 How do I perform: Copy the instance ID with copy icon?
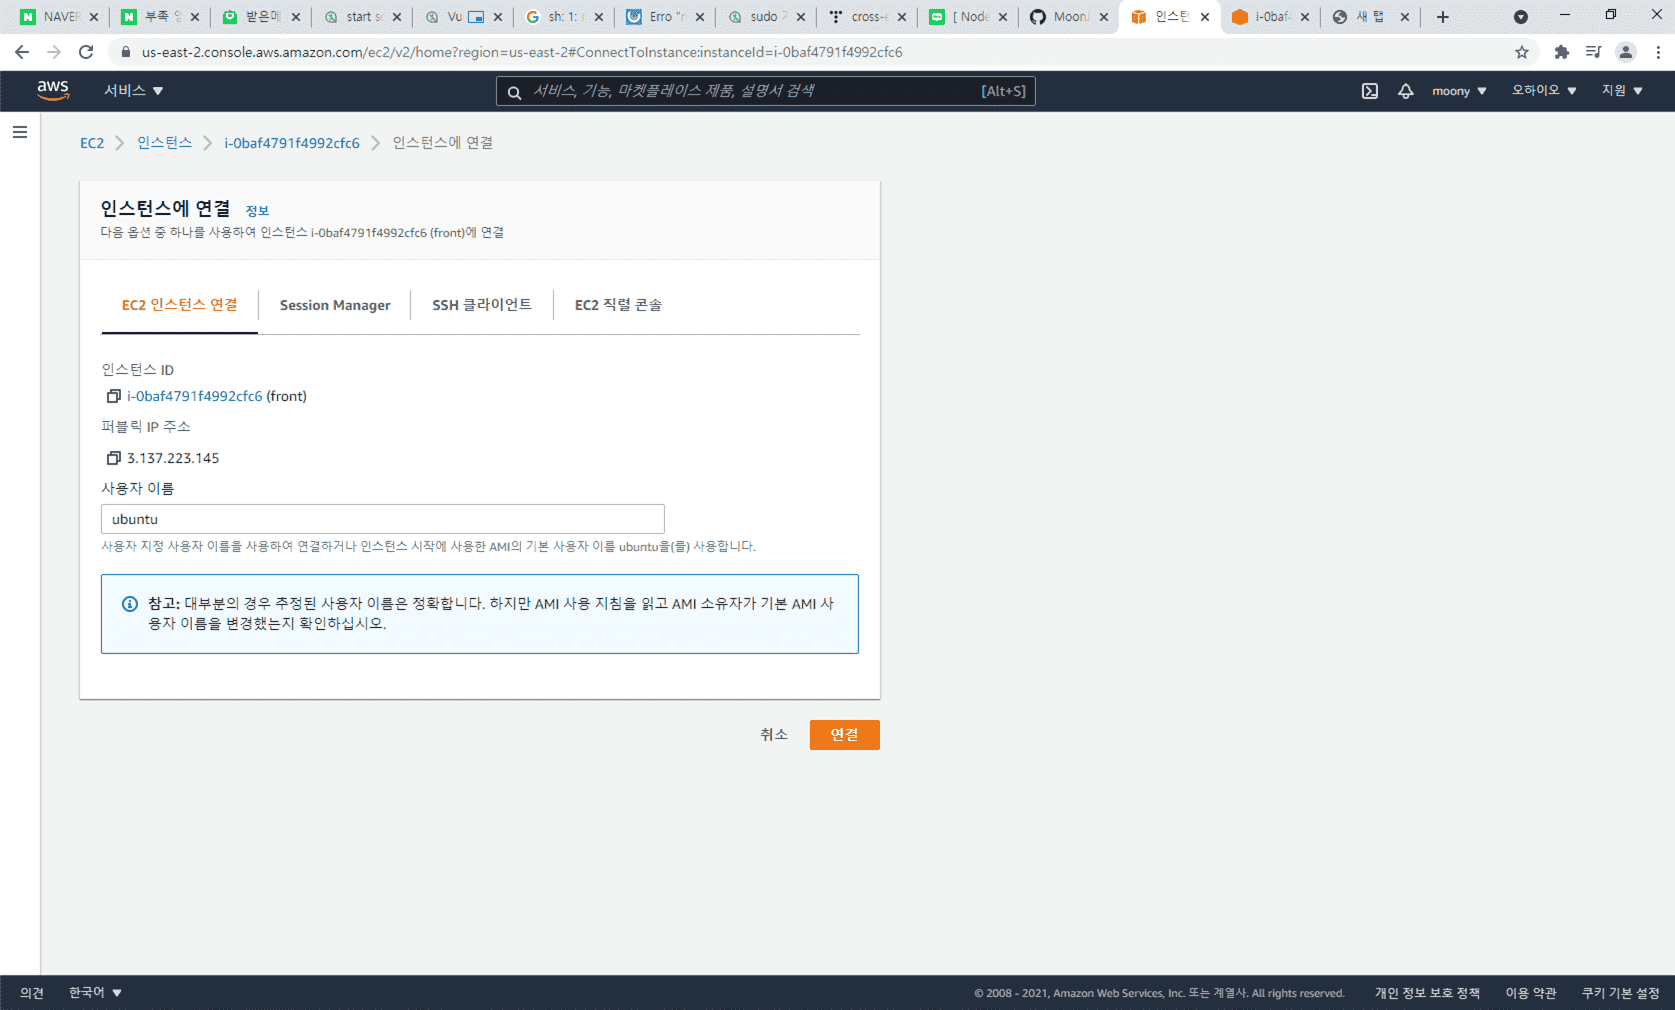coord(114,396)
